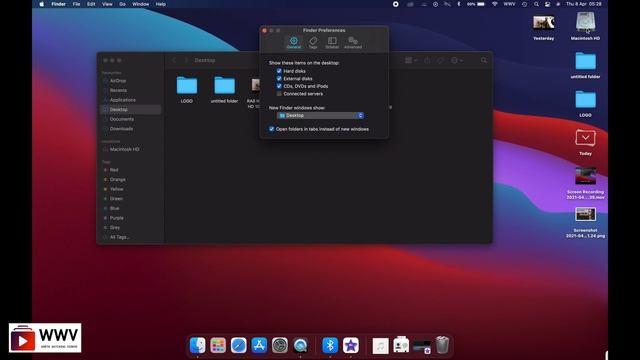640x360 pixels.
Task: Select the Grey tag in sidebar
Action: (x=131, y=227)
